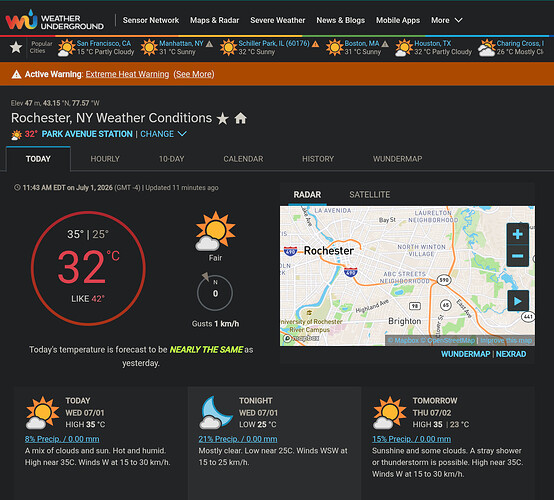Click Active Warning alert triangle icon

coord(16,74)
